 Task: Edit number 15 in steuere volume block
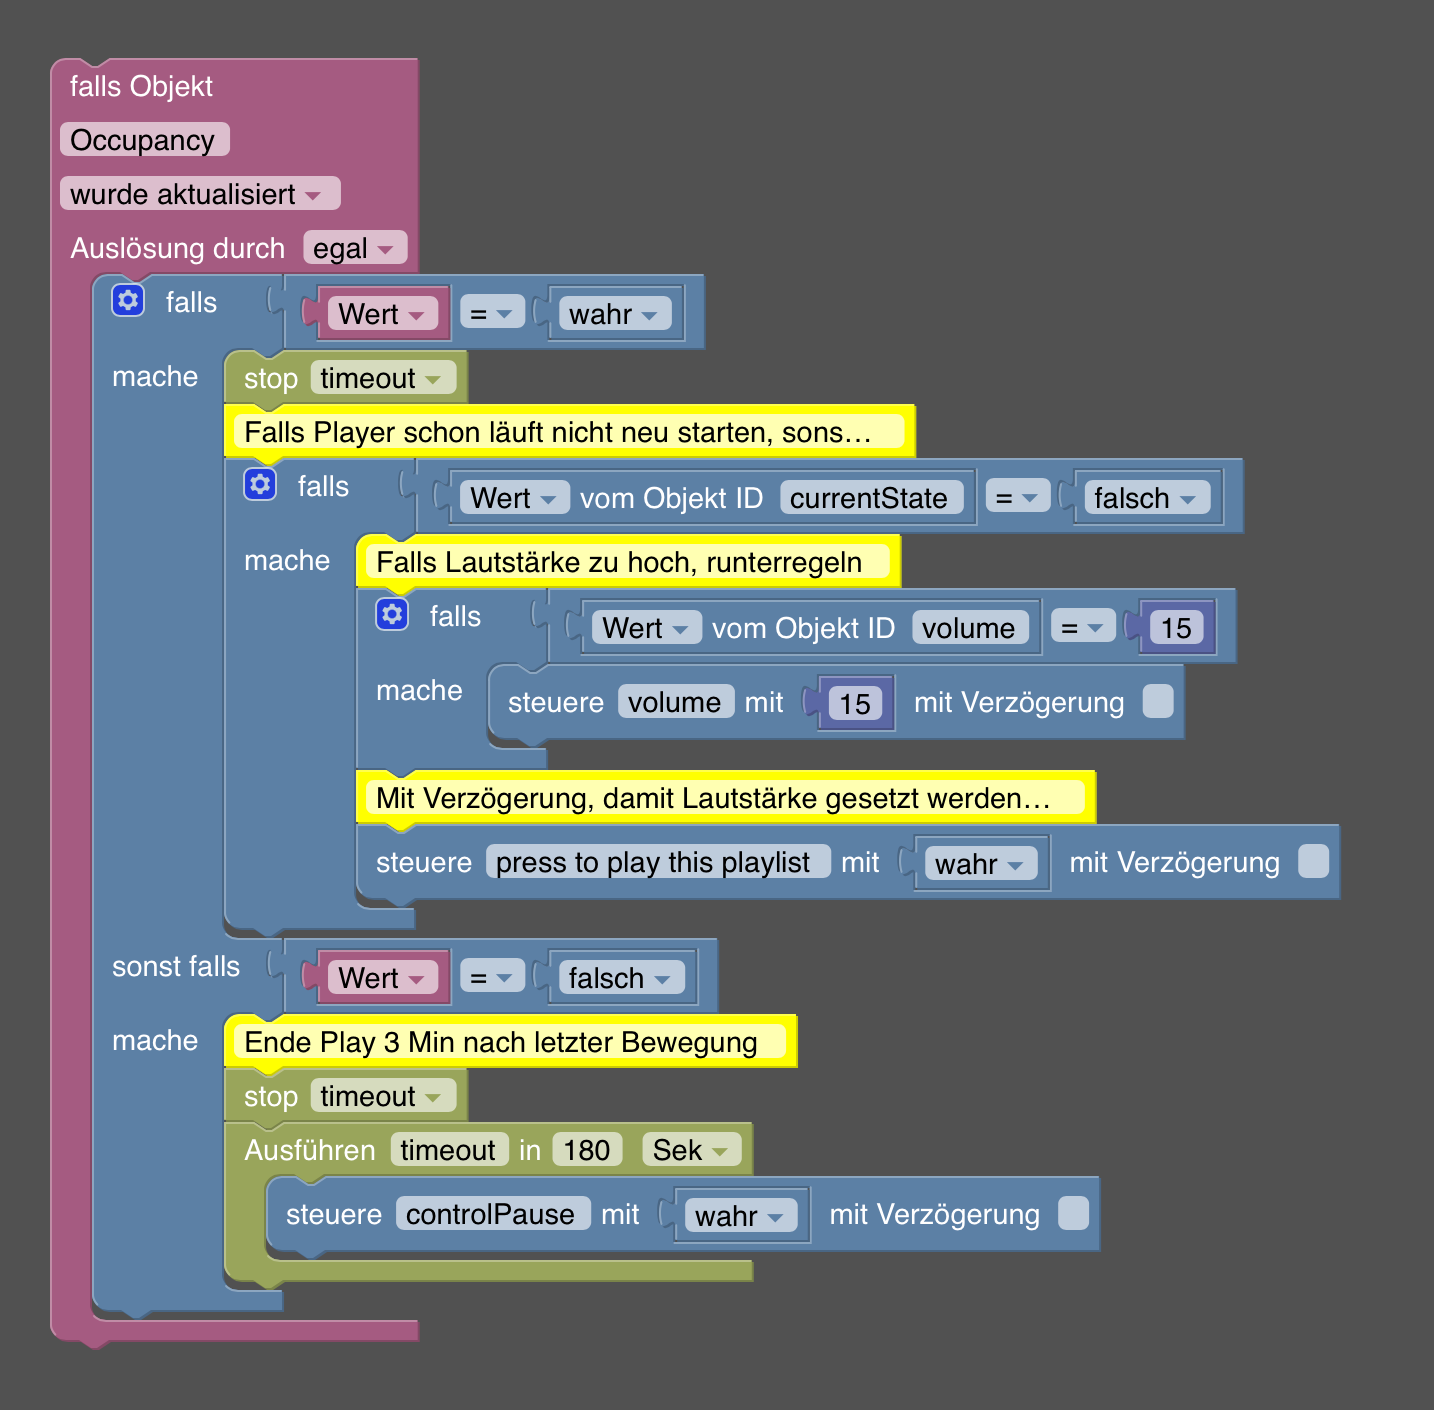click(x=855, y=703)
